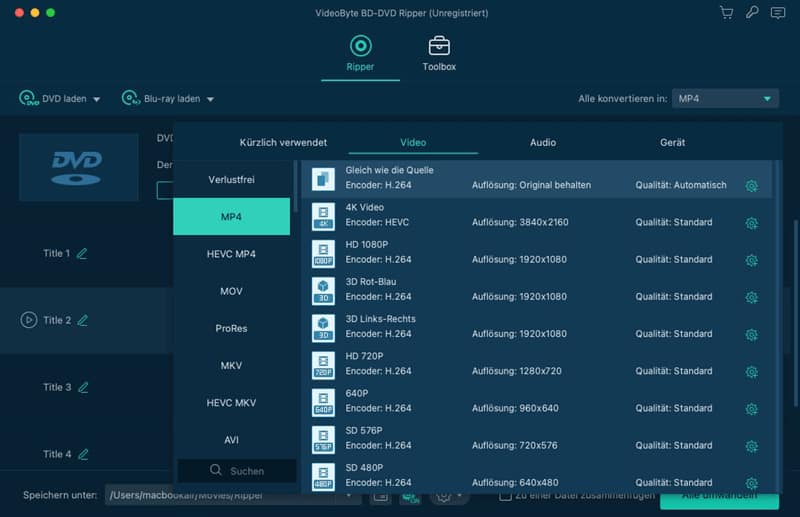Choose the Verlustfrei format category
Viewport: 800px width, 517px height.
(x=232, y=179)
